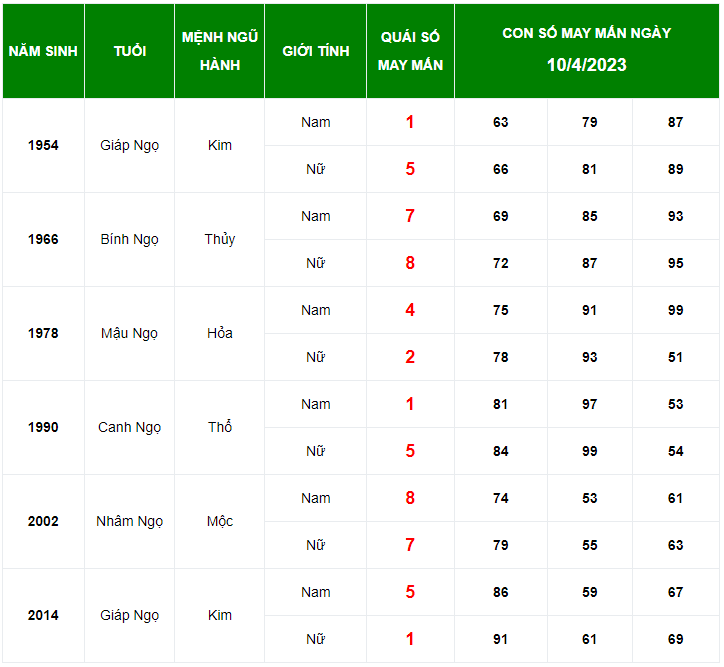The width and height of the screenshot is (724, 667).
Task: Select lucky number 66
Action: 501,169
